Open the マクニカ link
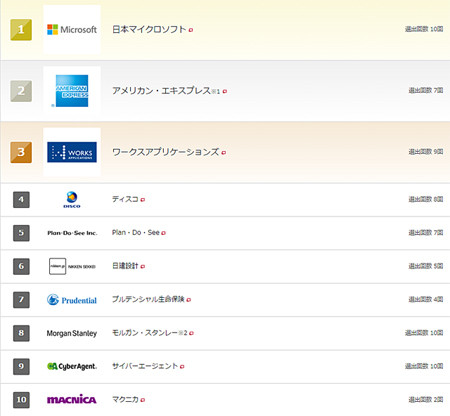450x416 pixels. [x=125, y=399]
